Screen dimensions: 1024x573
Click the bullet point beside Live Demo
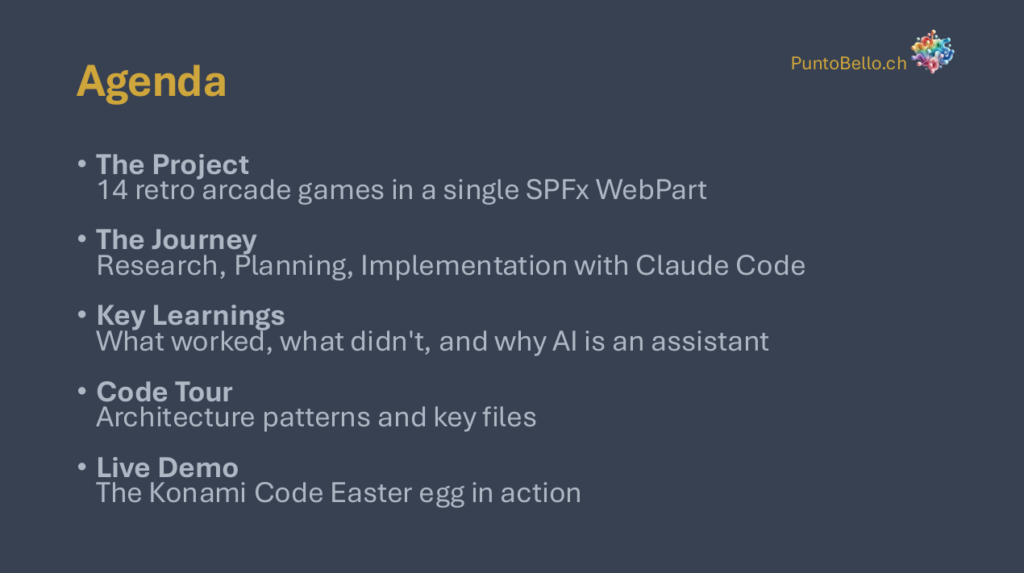point(81,467)
